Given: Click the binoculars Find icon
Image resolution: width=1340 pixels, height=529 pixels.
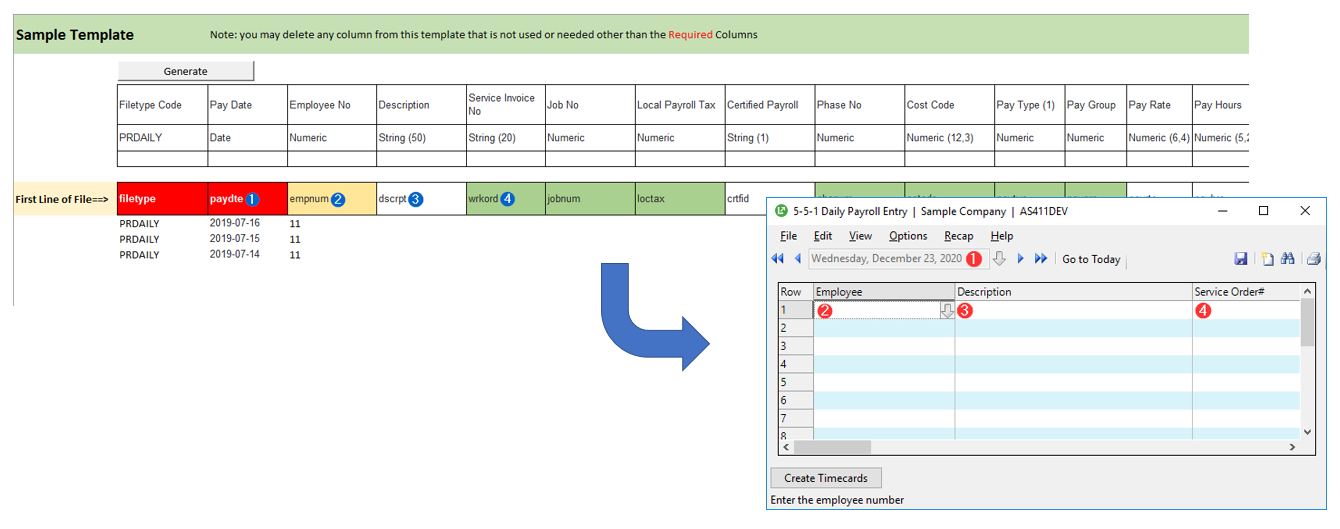Looking at the screenshot, I should click(1288, 259).
